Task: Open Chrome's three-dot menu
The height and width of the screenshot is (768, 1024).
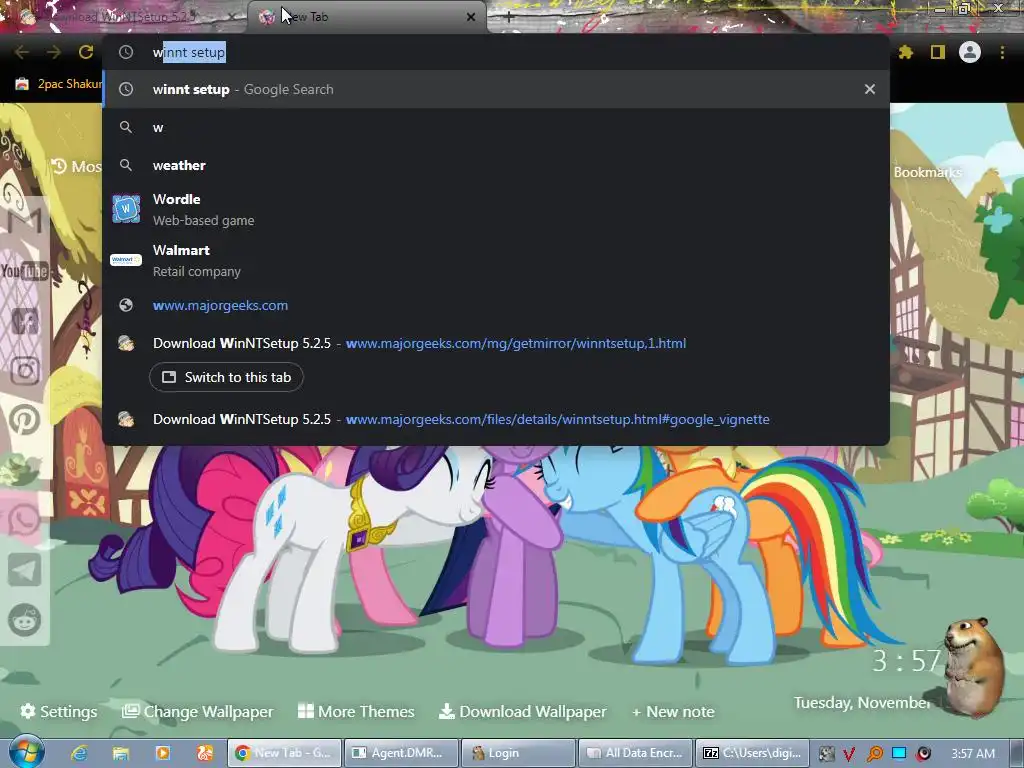Action: (1002, 52)
